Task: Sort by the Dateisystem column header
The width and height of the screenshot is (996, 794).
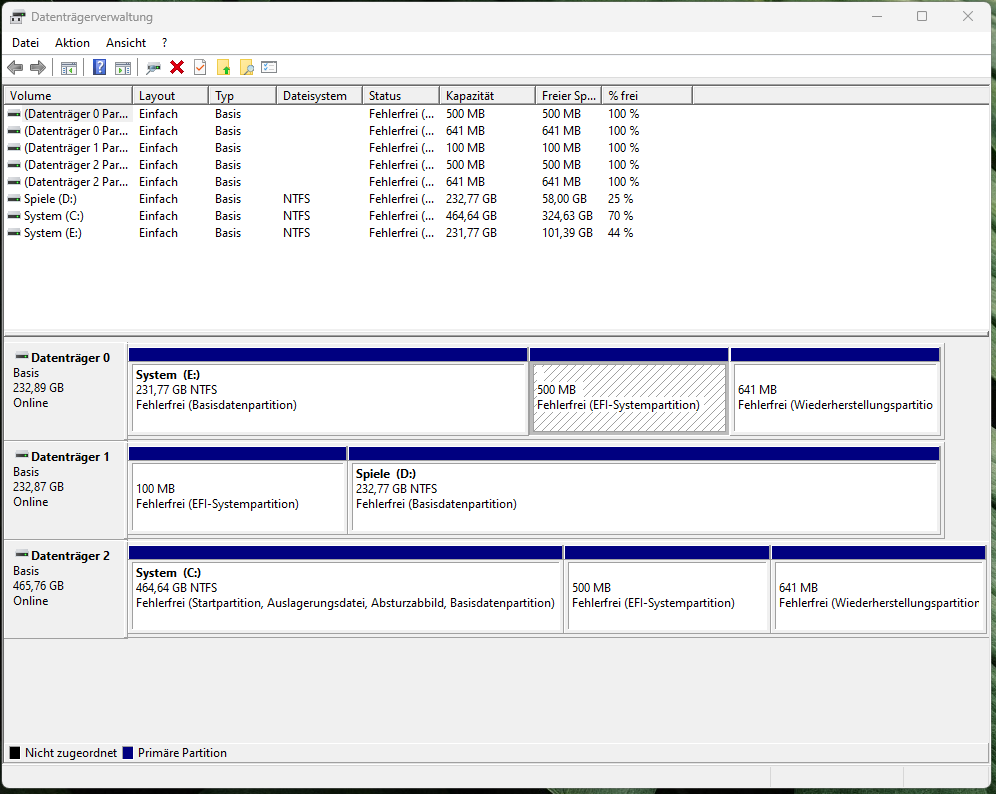Action: click(320, 96)
